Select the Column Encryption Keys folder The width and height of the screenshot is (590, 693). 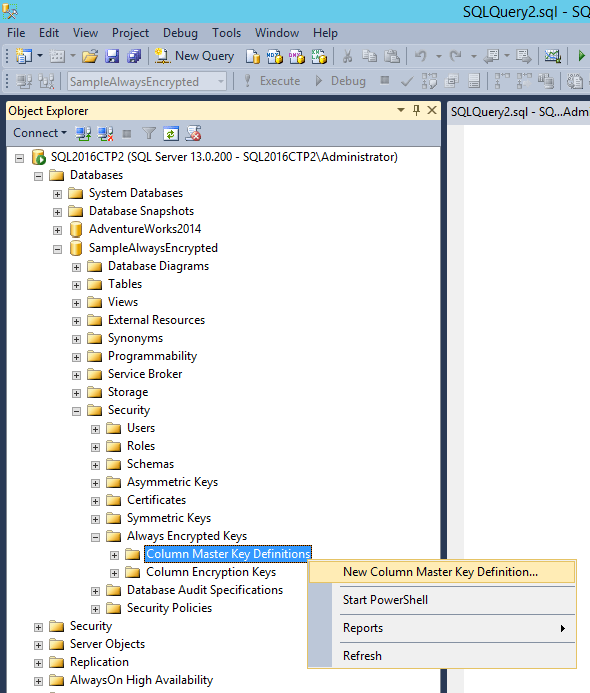211,572
